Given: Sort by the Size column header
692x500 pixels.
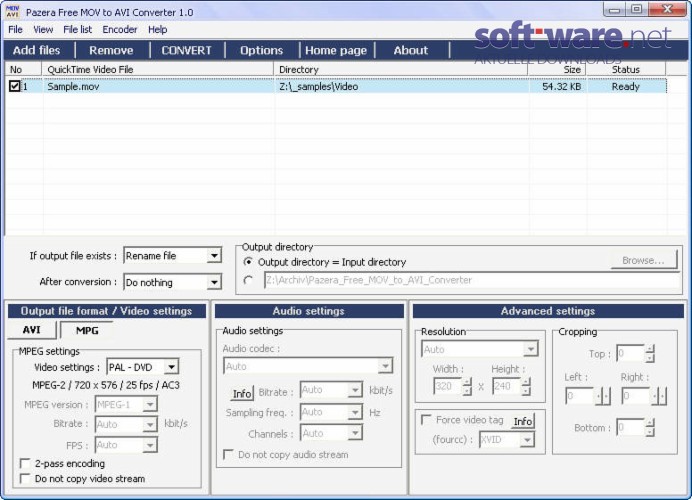Looking at the screenshot, I should coord(557,69).
